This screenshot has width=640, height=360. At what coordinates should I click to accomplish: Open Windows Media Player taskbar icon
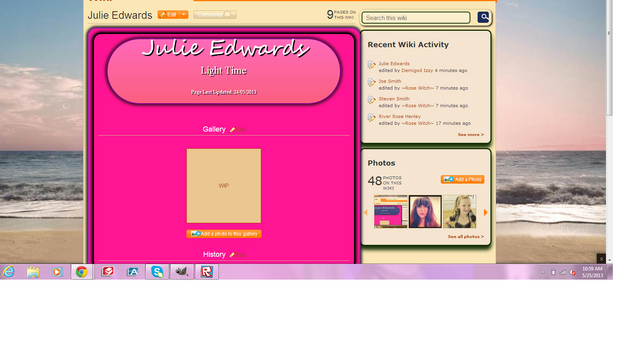(x=57, y=272)
